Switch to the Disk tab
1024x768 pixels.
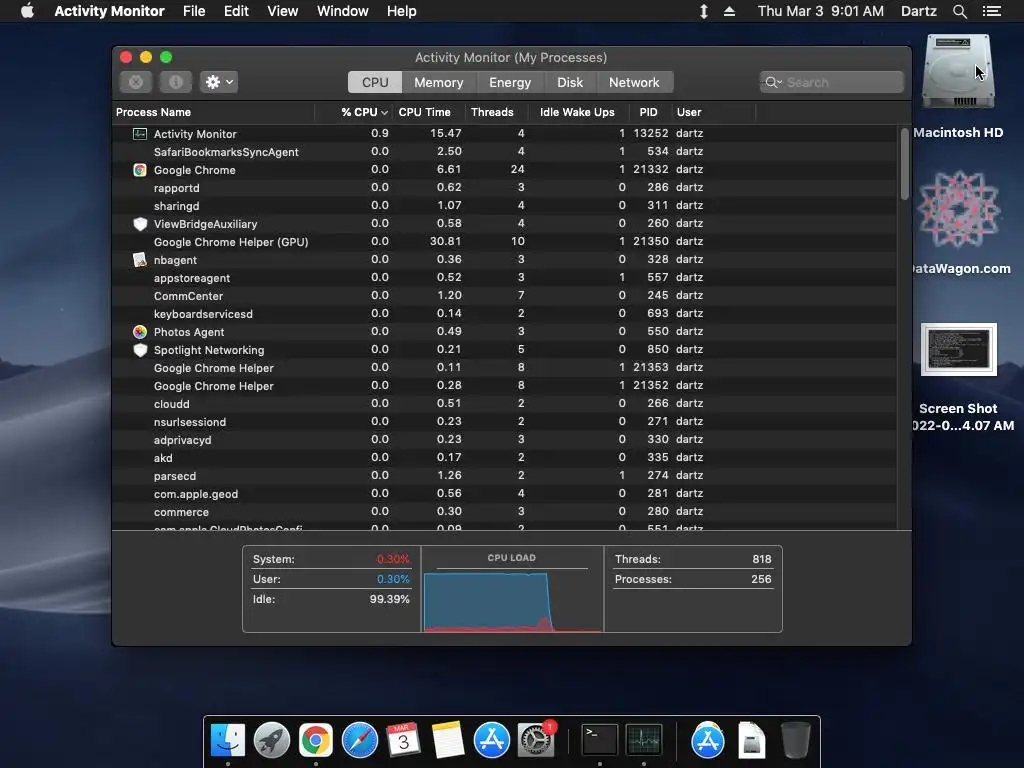point(569,82)
